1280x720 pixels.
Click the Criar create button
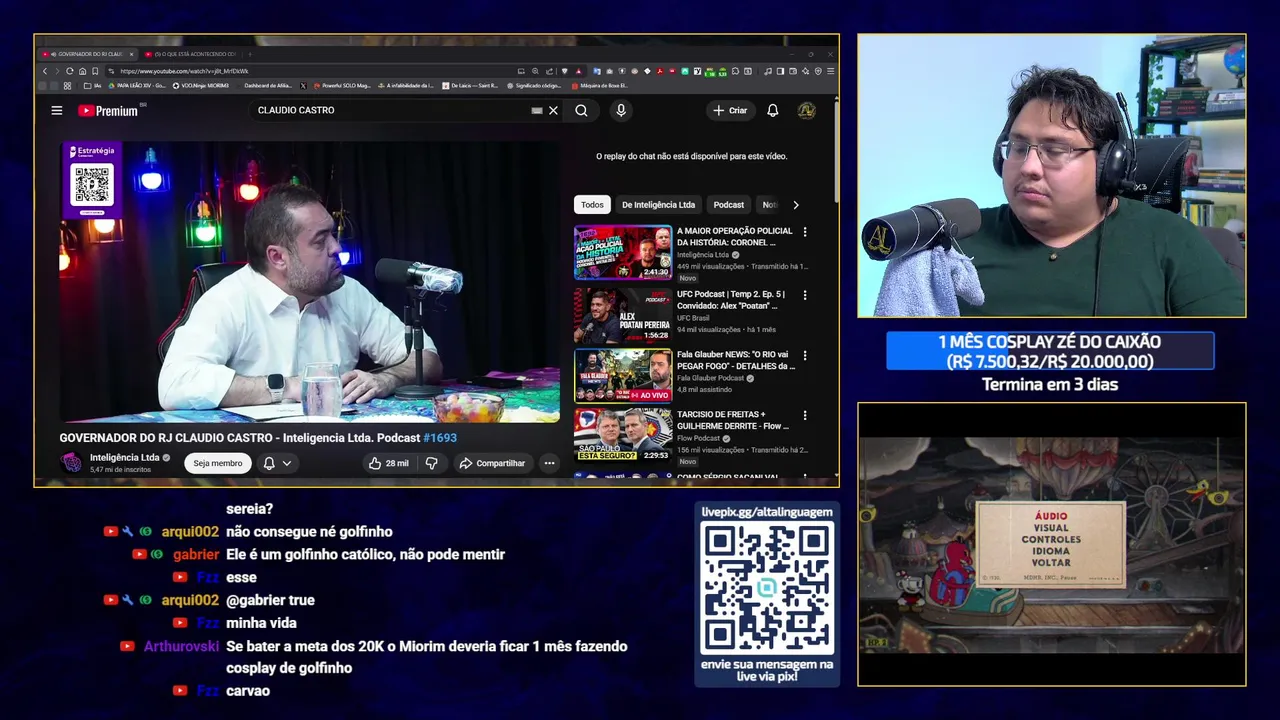730,111
